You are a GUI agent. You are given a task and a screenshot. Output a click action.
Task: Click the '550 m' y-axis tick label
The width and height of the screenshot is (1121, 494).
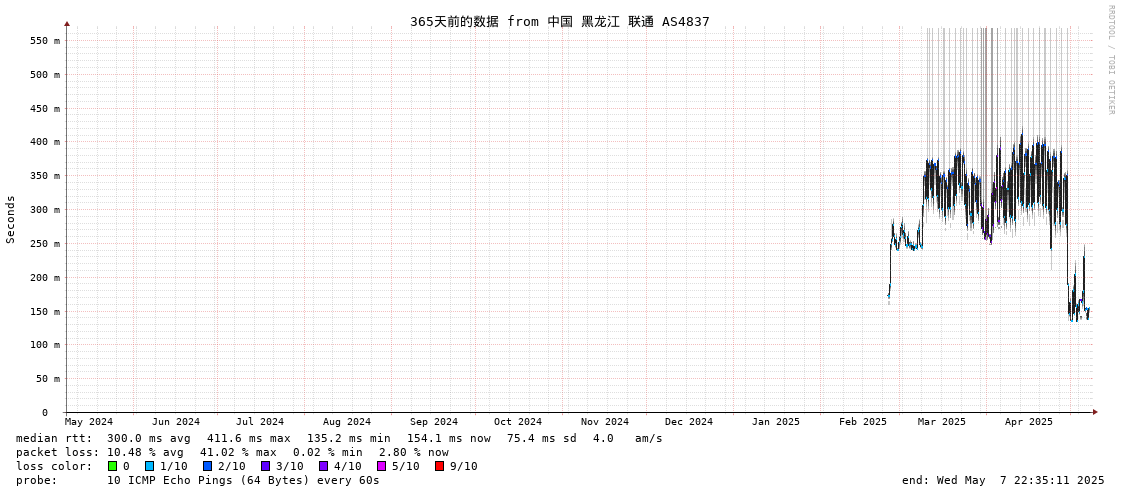pos(45,41)
